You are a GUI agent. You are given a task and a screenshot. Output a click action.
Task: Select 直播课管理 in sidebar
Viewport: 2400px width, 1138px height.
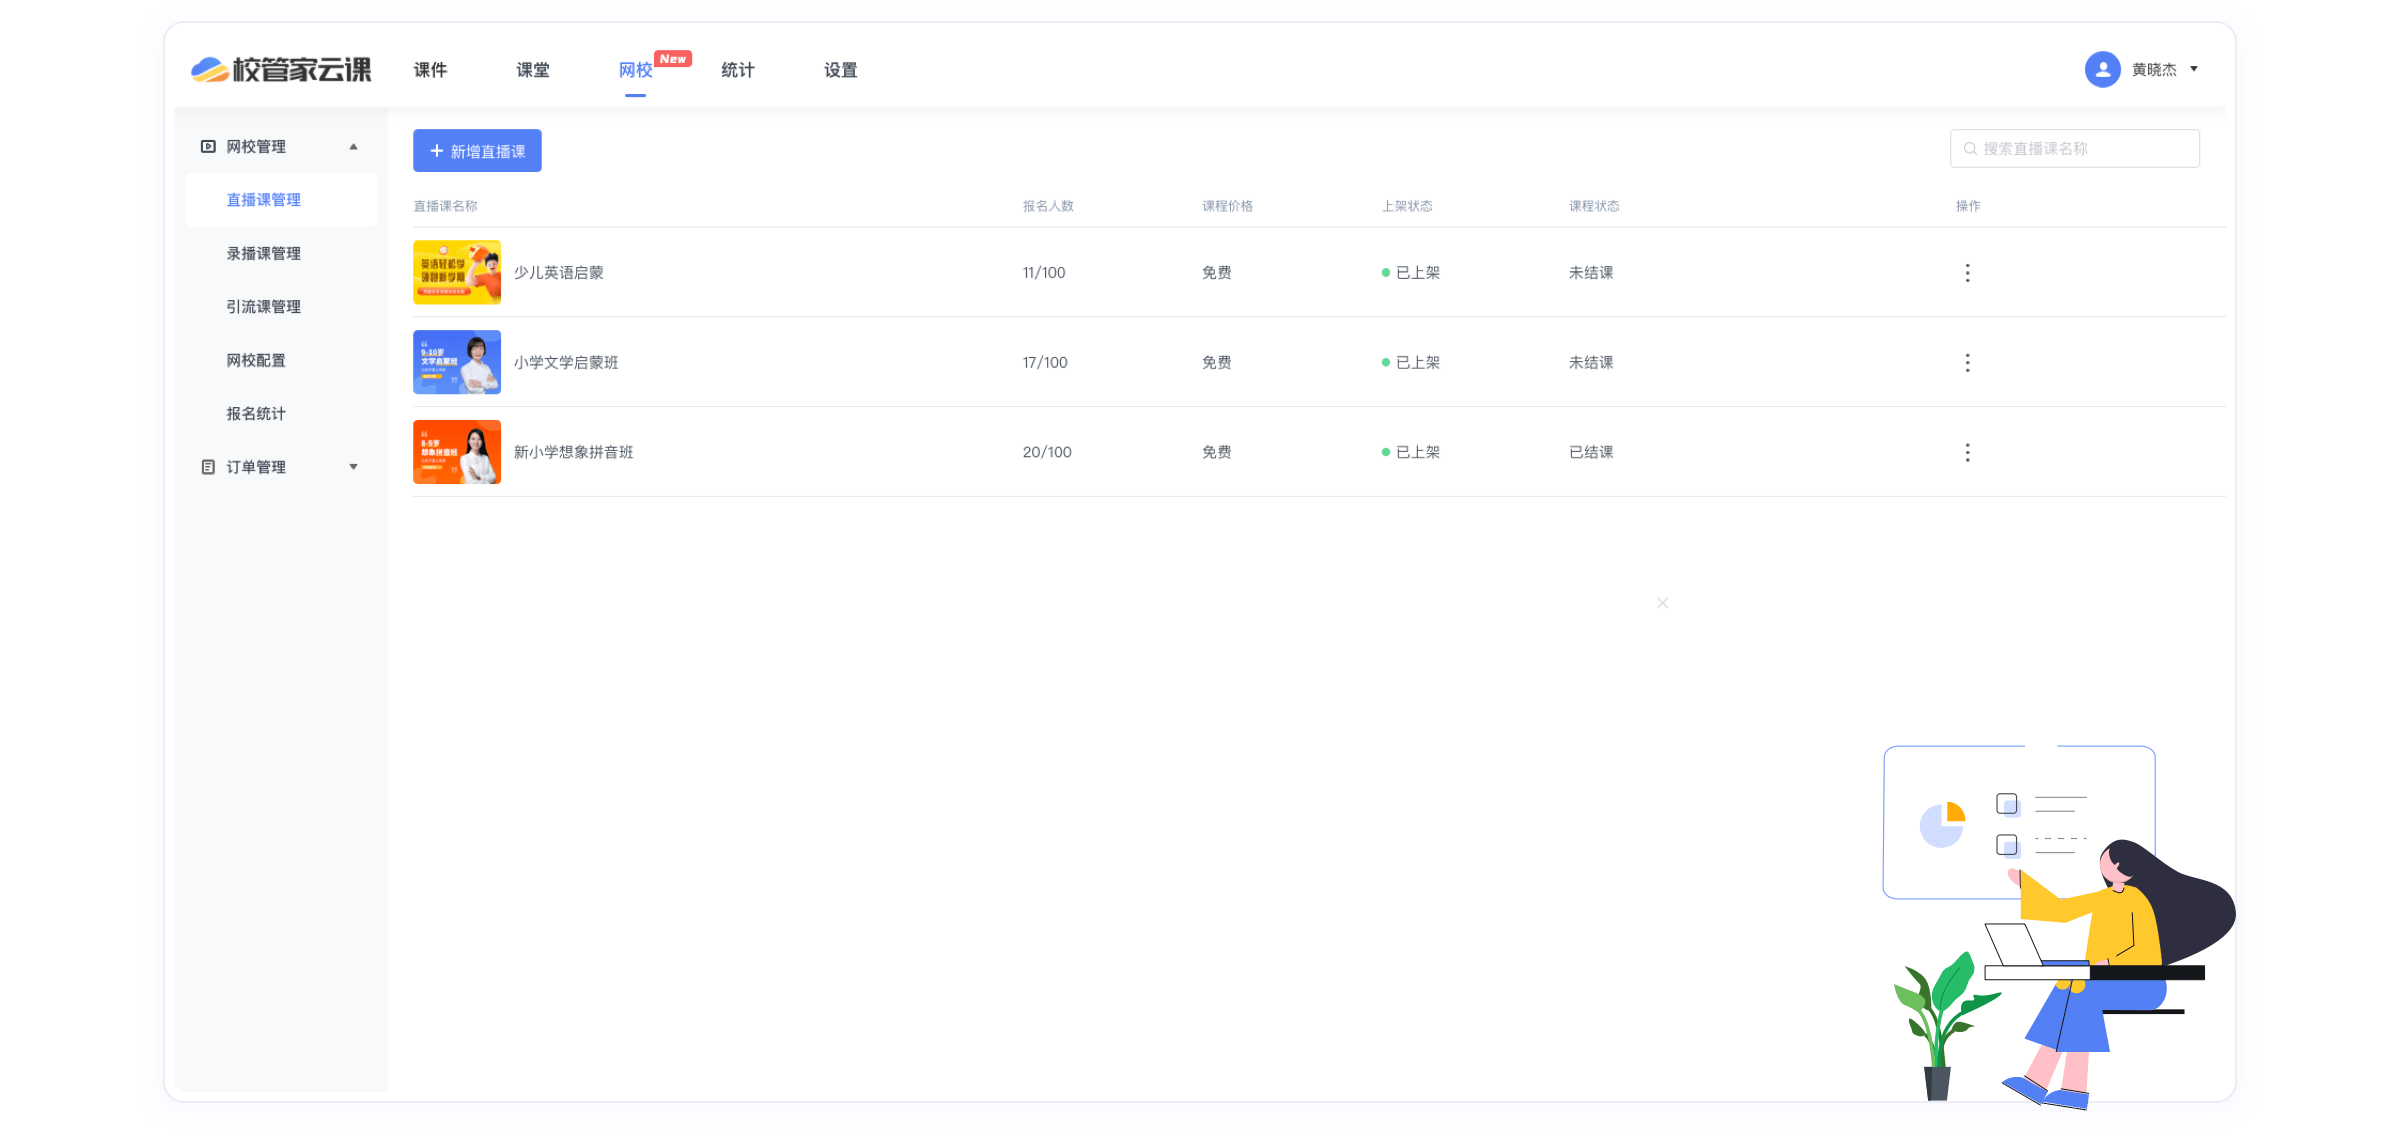click(x=263, y=200)
